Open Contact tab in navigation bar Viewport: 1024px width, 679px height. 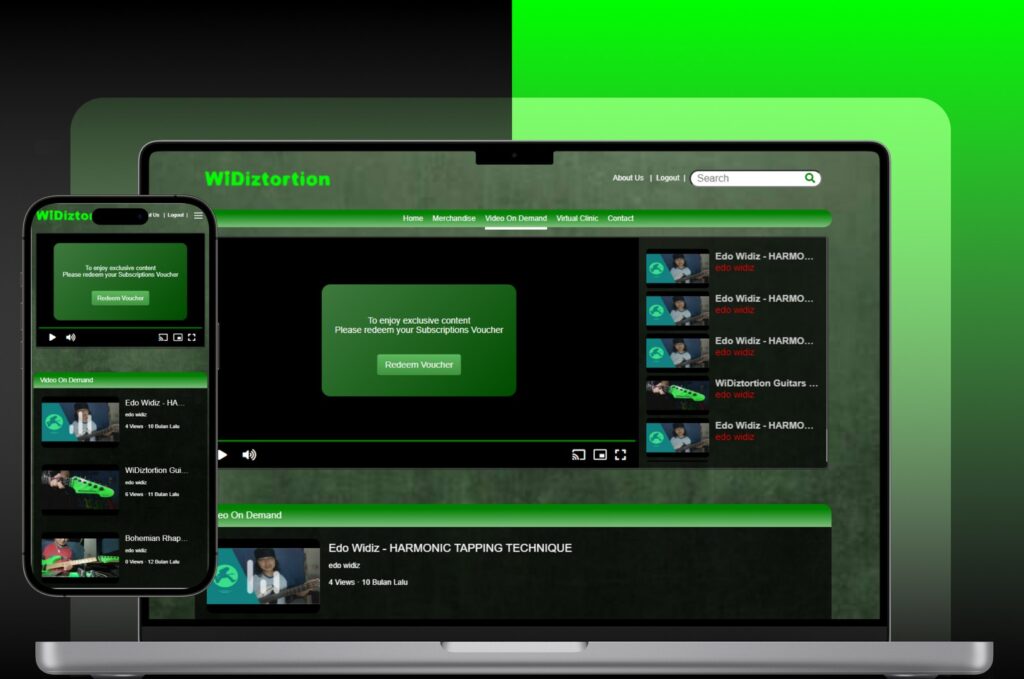620,218
